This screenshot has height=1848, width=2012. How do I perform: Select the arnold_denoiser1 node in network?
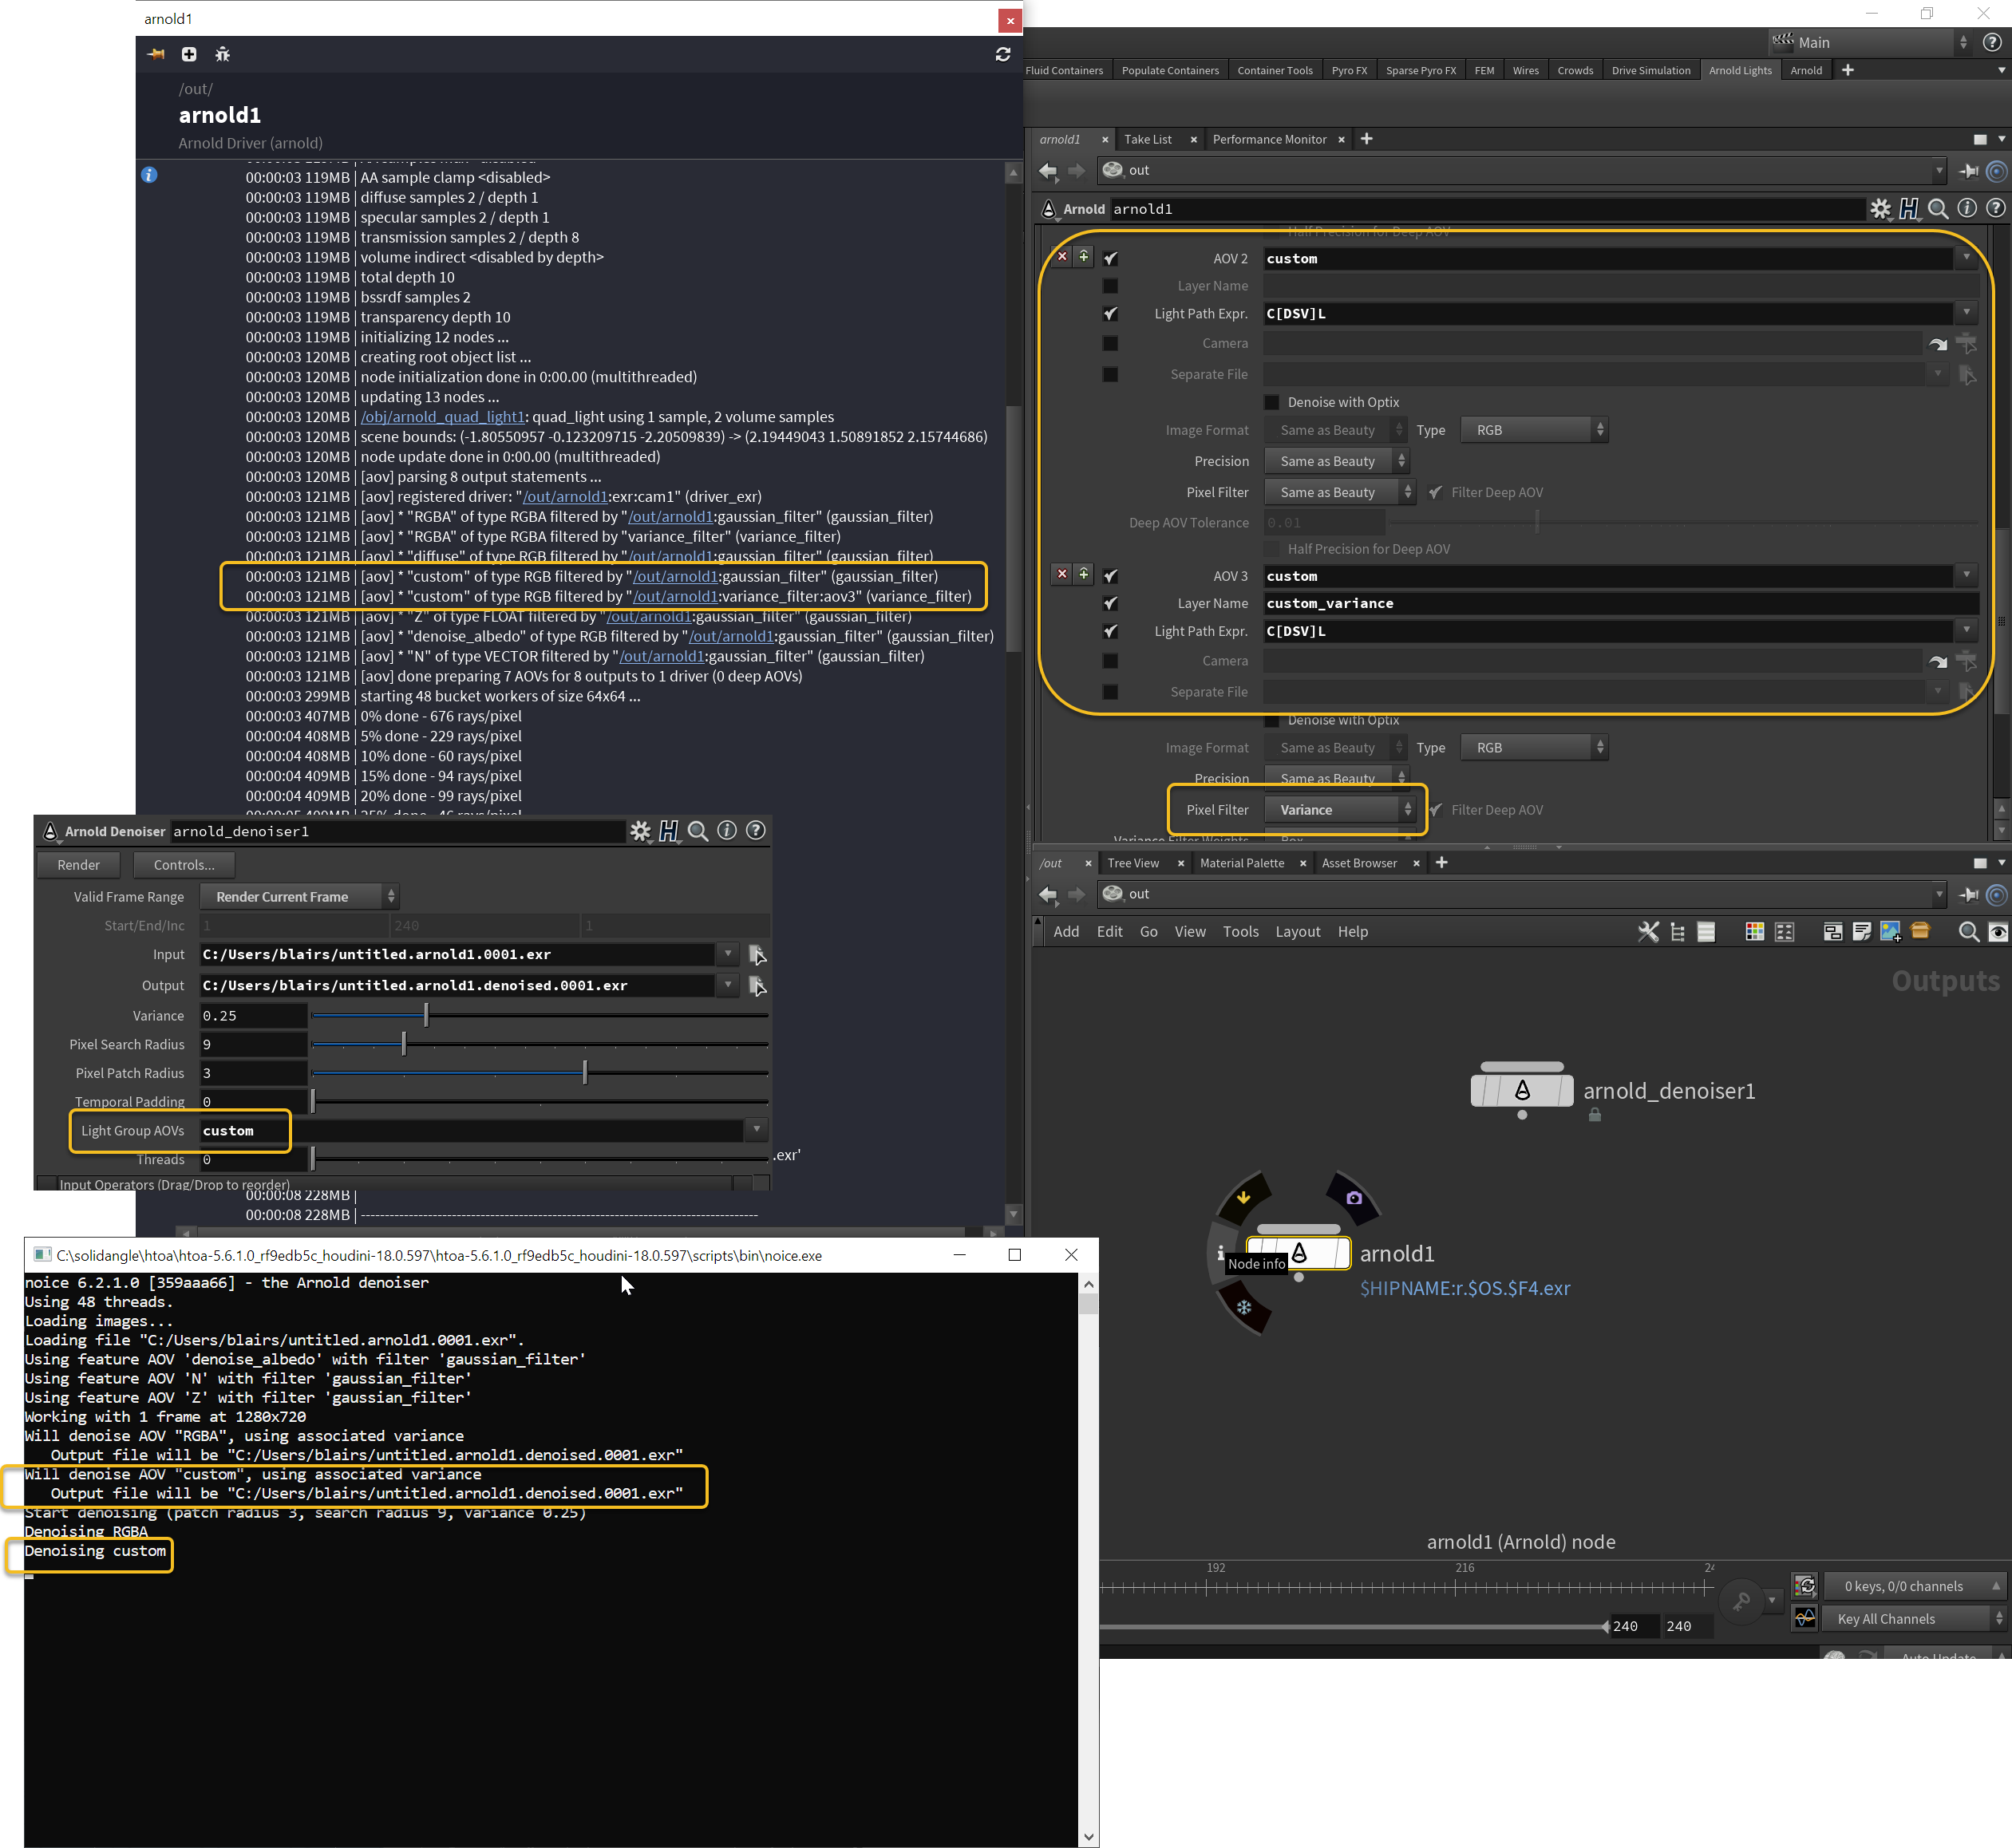point(1522,1091)
